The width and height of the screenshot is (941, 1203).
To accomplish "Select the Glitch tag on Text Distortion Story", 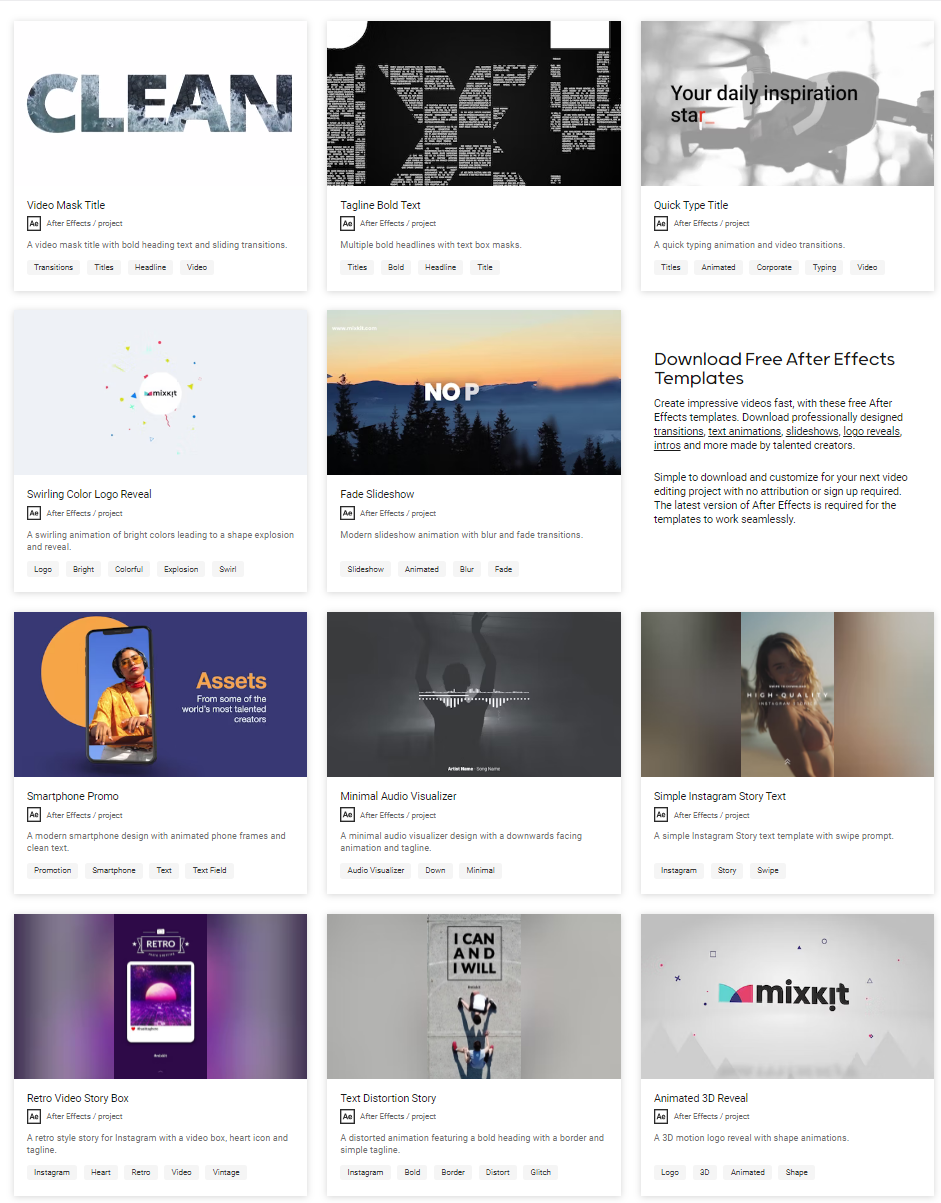I will (540, 1172).
